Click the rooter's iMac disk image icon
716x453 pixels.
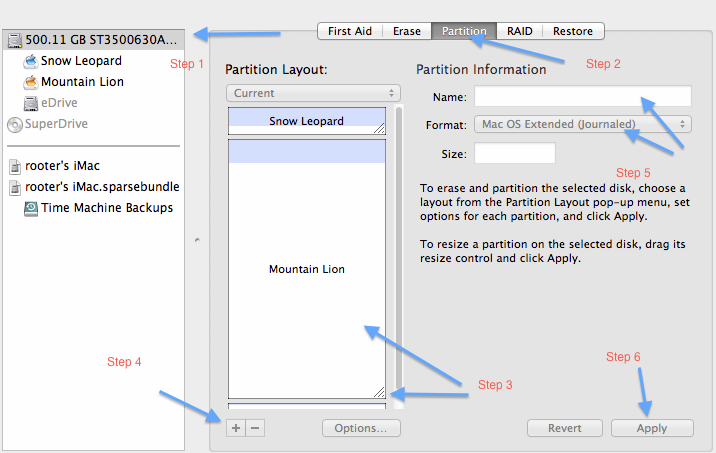15,166
